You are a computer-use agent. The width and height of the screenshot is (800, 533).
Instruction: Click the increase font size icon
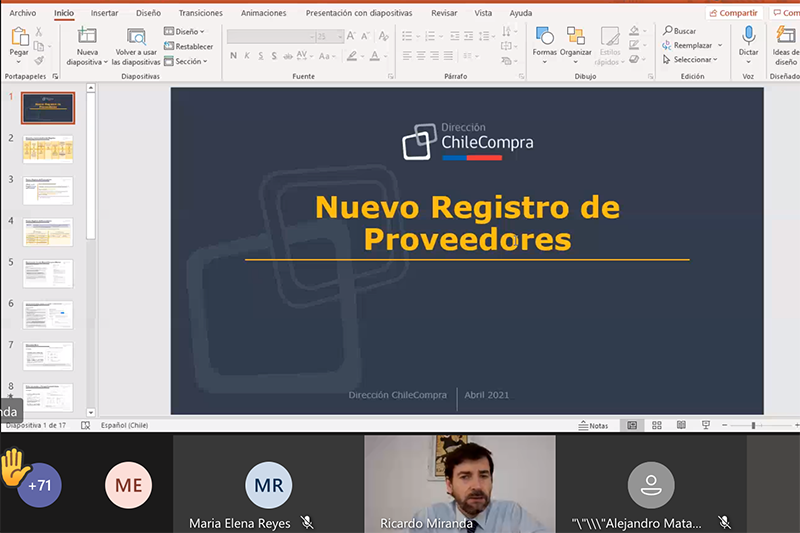pyautogui.click(x=351, y=36)
